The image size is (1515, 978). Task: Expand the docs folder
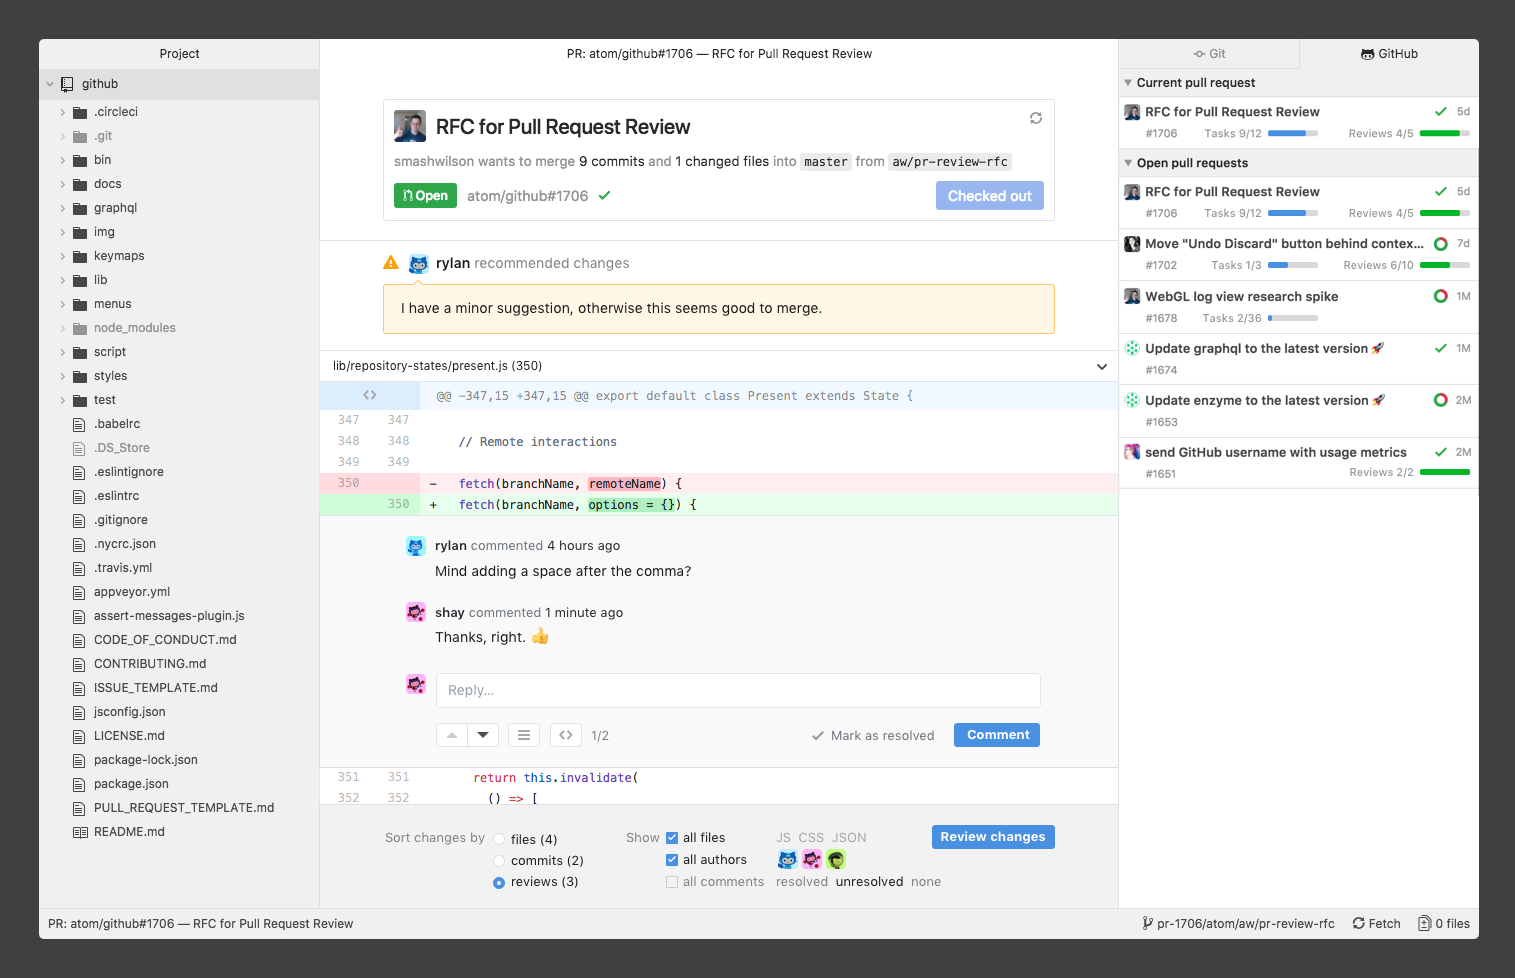click(x=62, y=184)
